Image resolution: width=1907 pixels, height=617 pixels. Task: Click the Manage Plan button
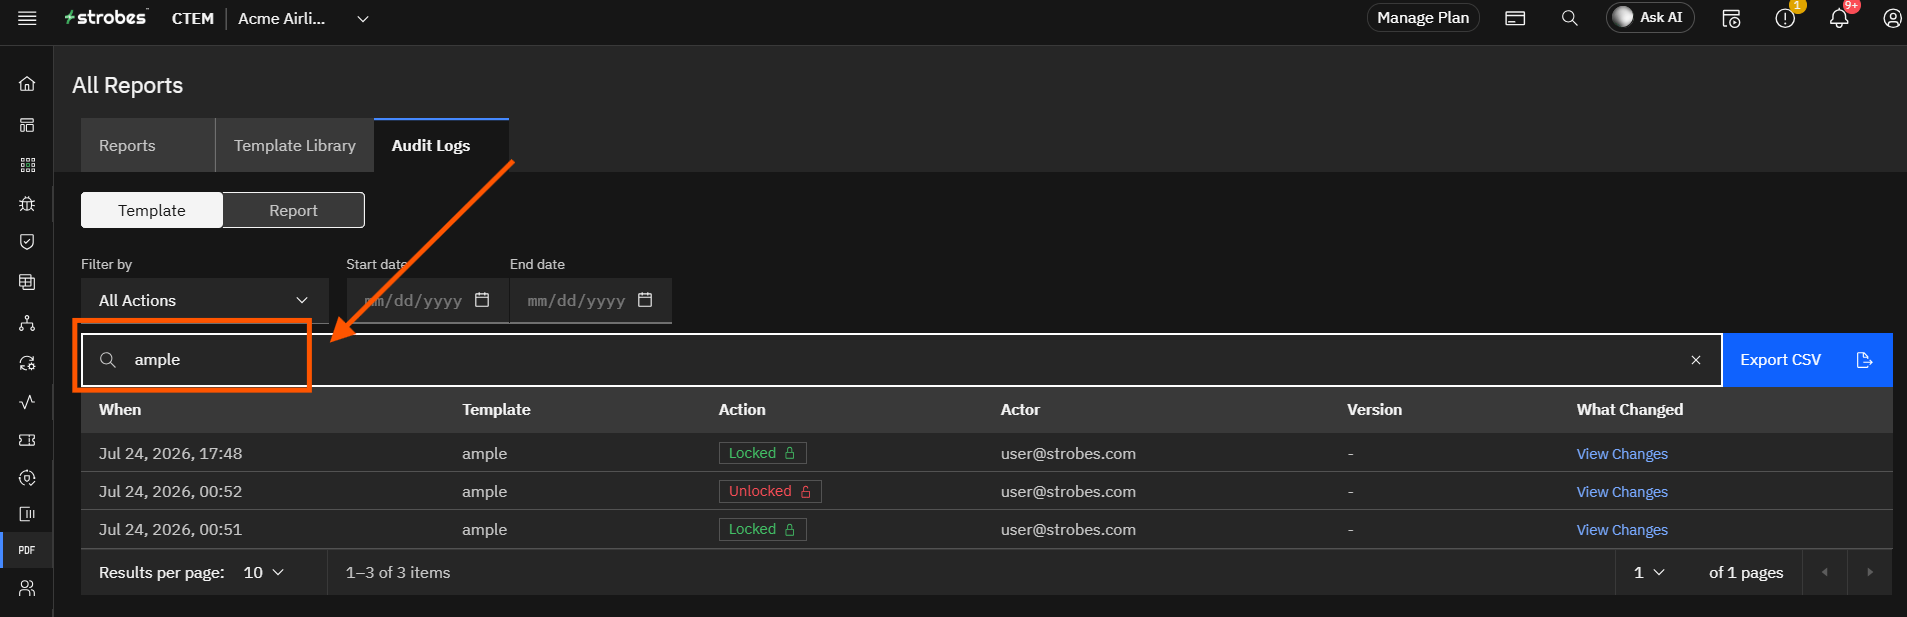tap(1423, 18)
